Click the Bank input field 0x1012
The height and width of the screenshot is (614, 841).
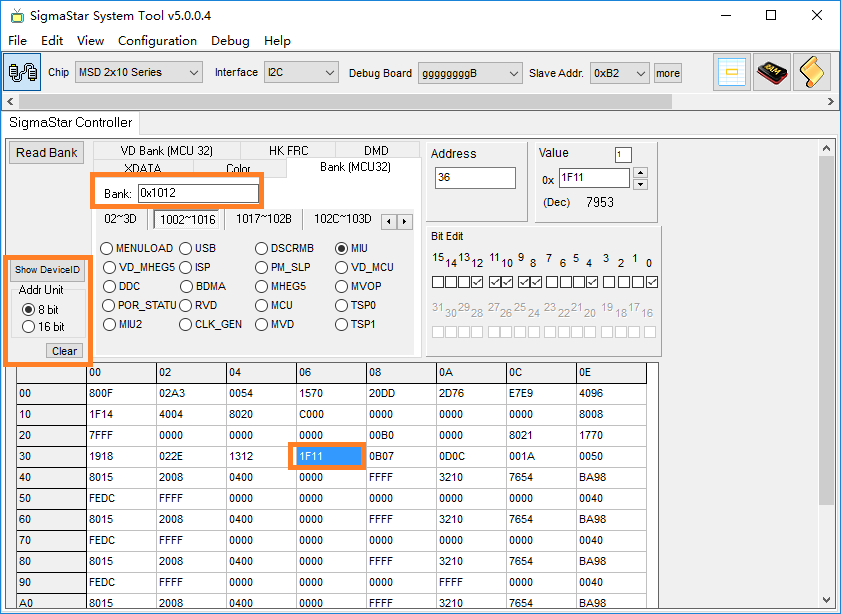(x=198, y=193)
